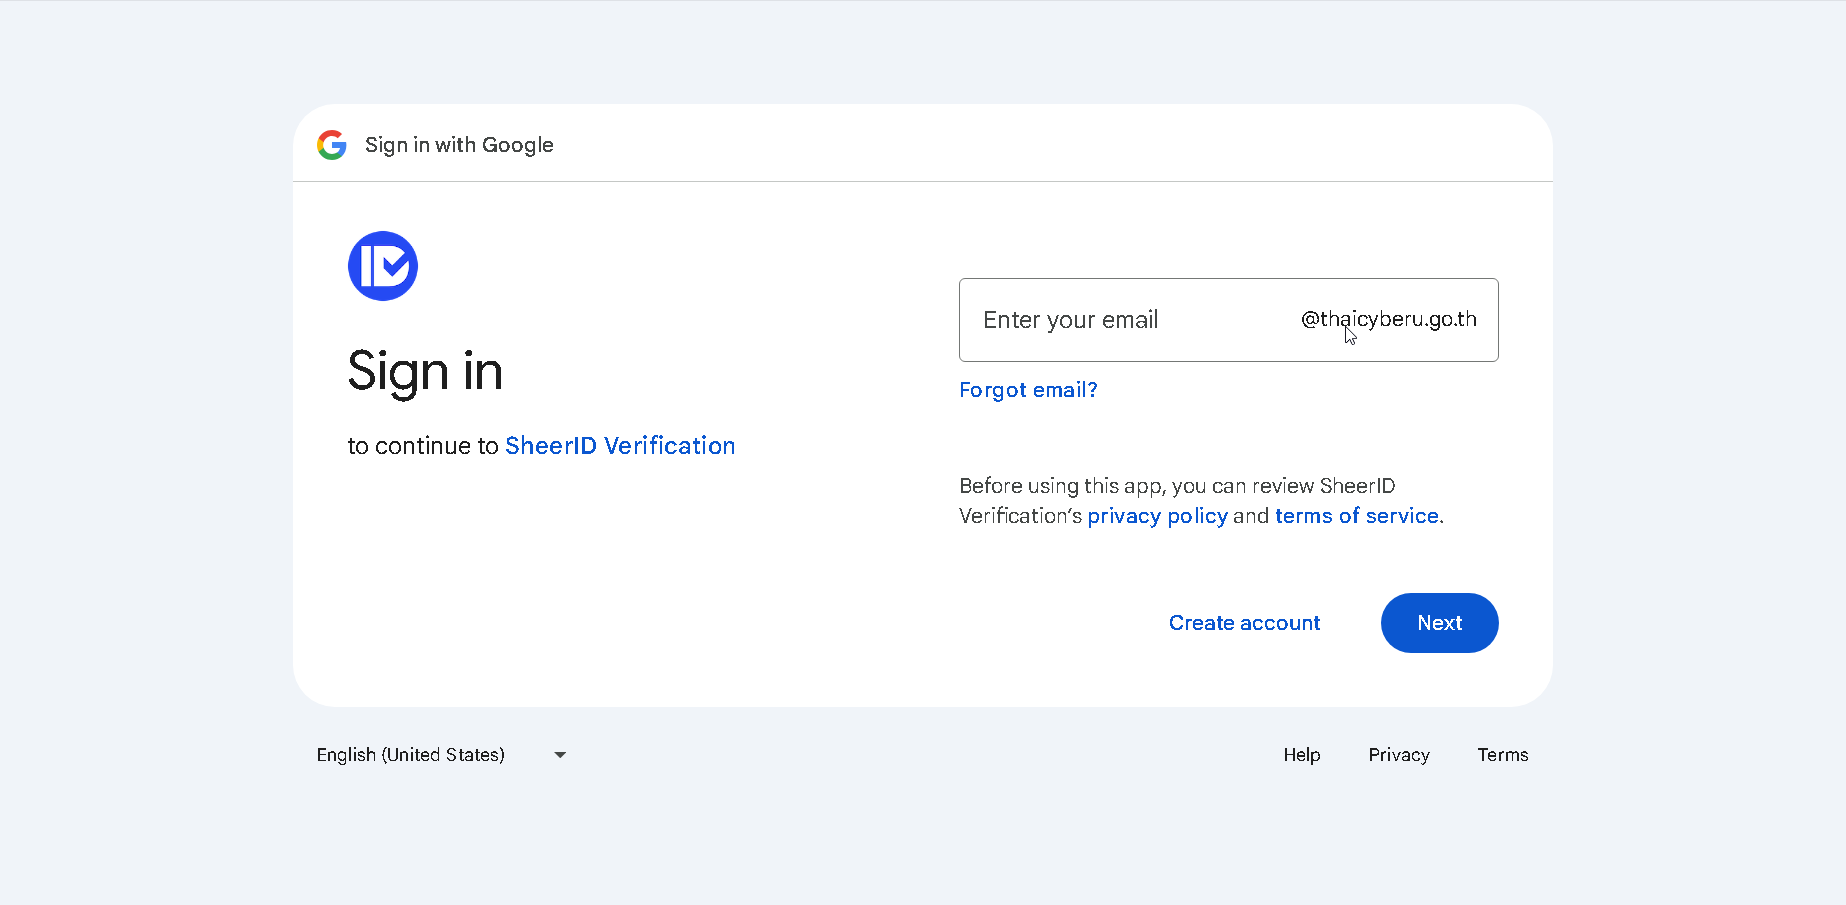1846x905 pixels.
Task: Open the "Forgot email?" link
Action: coord(1028,390)
